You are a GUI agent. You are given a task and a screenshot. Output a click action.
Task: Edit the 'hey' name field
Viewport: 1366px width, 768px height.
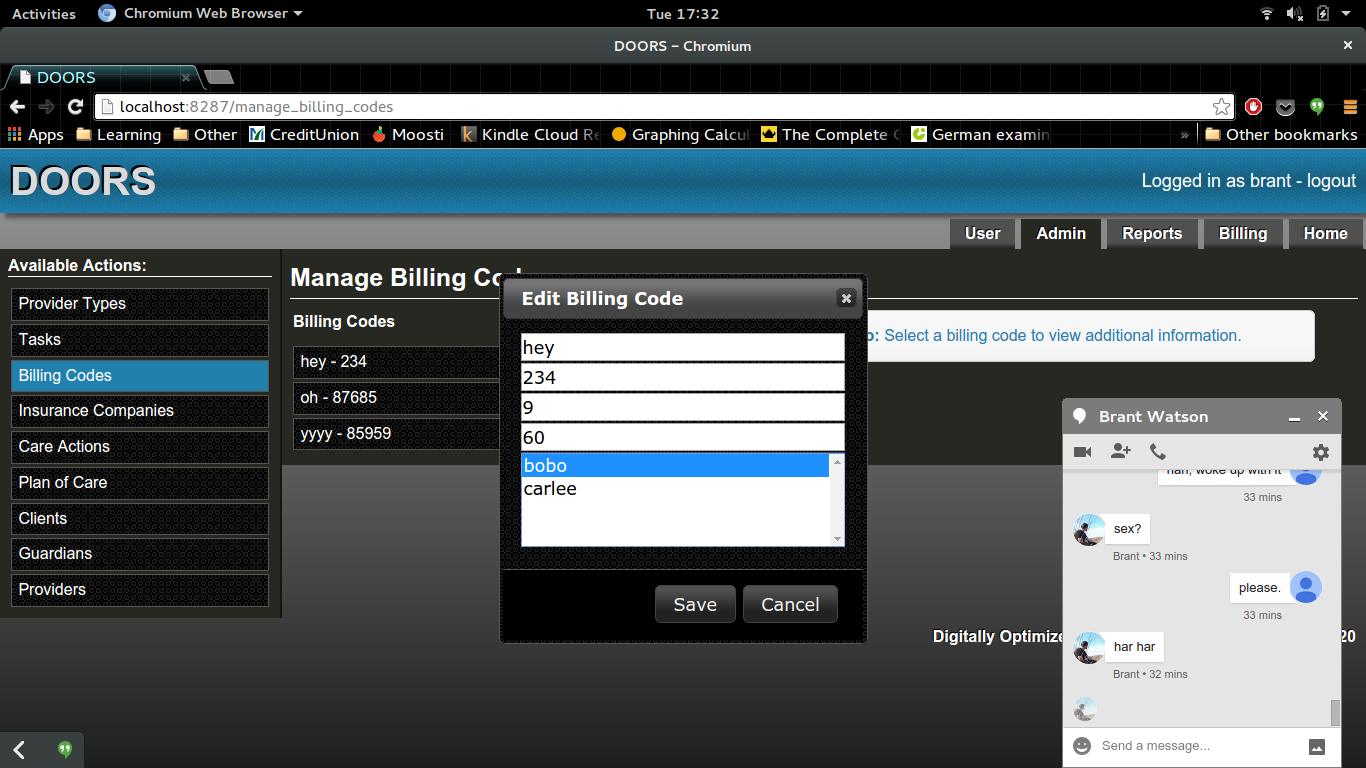(x=683, y=347)
